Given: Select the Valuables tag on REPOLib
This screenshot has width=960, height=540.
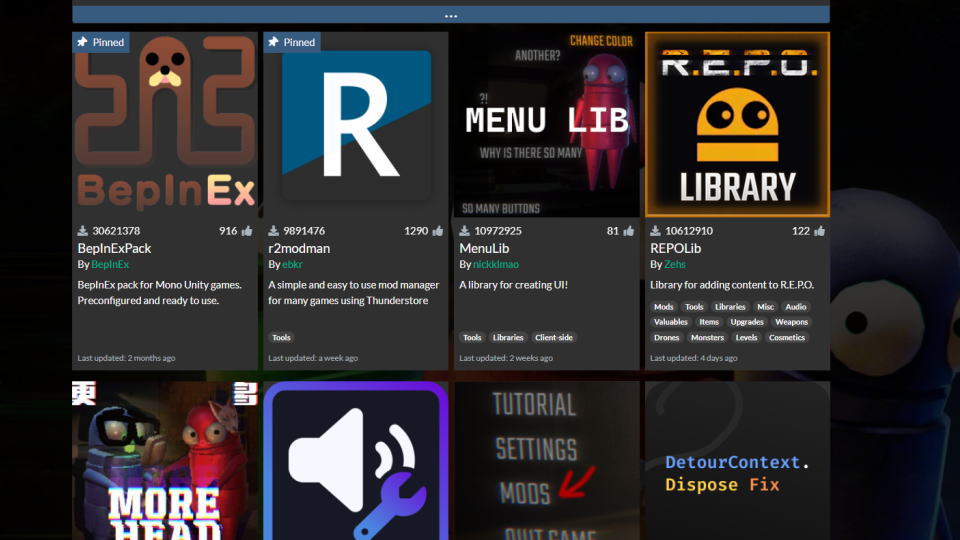Looking at the screenshot, I should tap(671, 322).
